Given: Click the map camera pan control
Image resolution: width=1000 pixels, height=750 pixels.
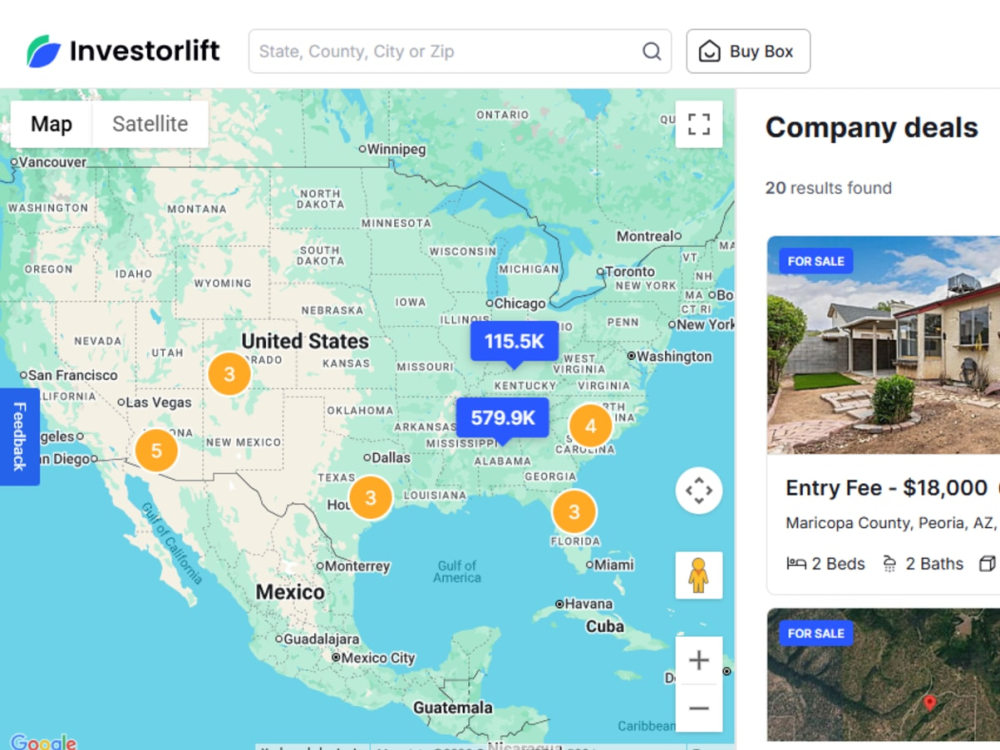Looking at the screenshot, I should [x=699, y=490].
